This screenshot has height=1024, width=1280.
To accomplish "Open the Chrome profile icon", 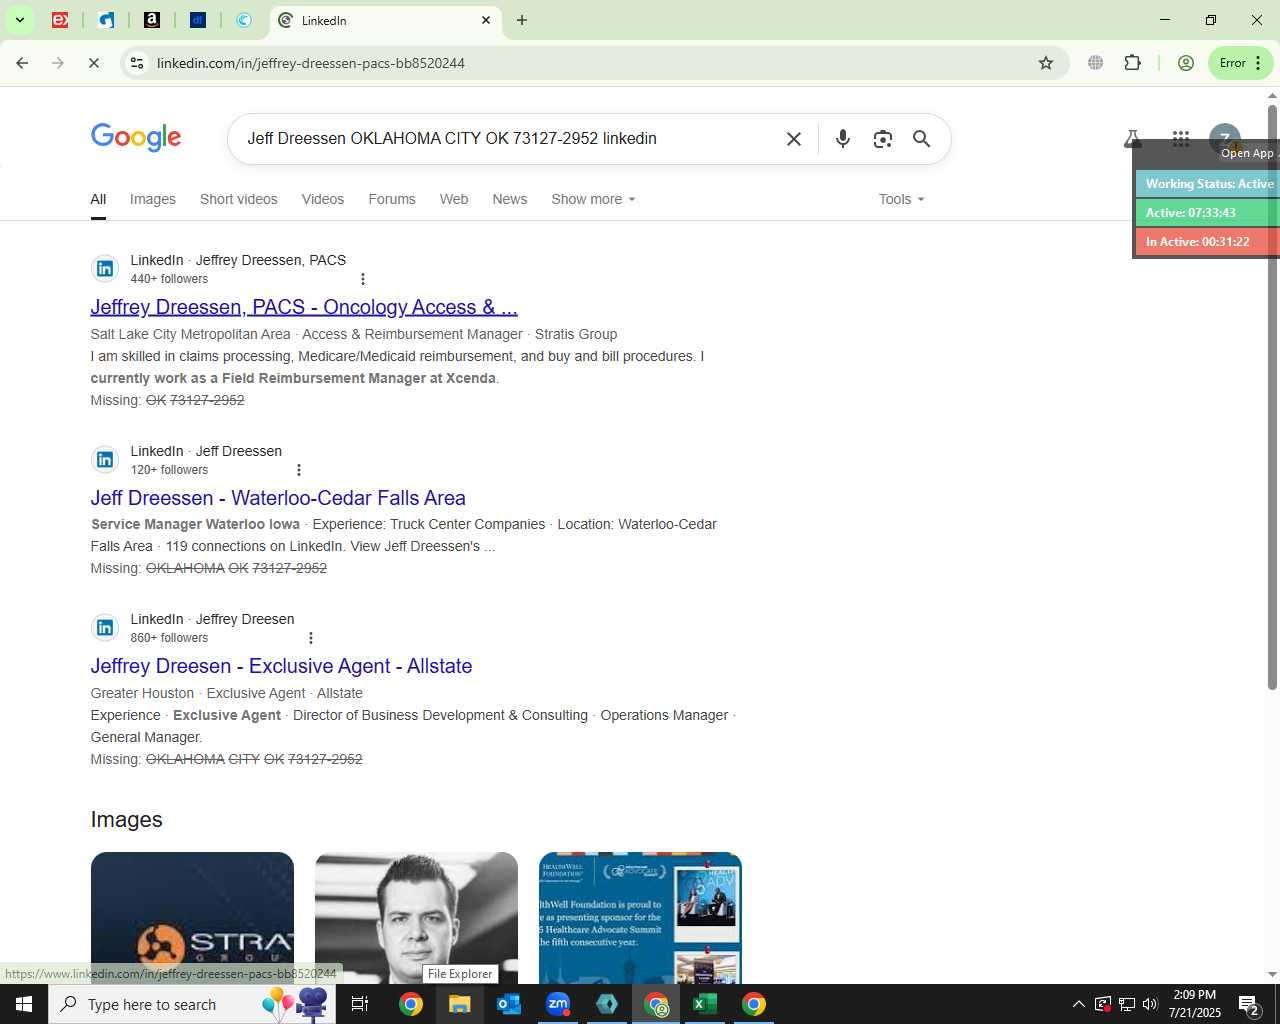I will pos(1186,63).
